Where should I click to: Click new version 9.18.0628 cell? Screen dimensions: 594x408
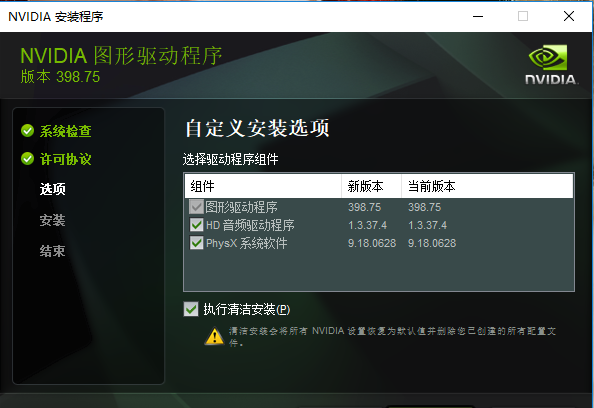tap(372, 243)
